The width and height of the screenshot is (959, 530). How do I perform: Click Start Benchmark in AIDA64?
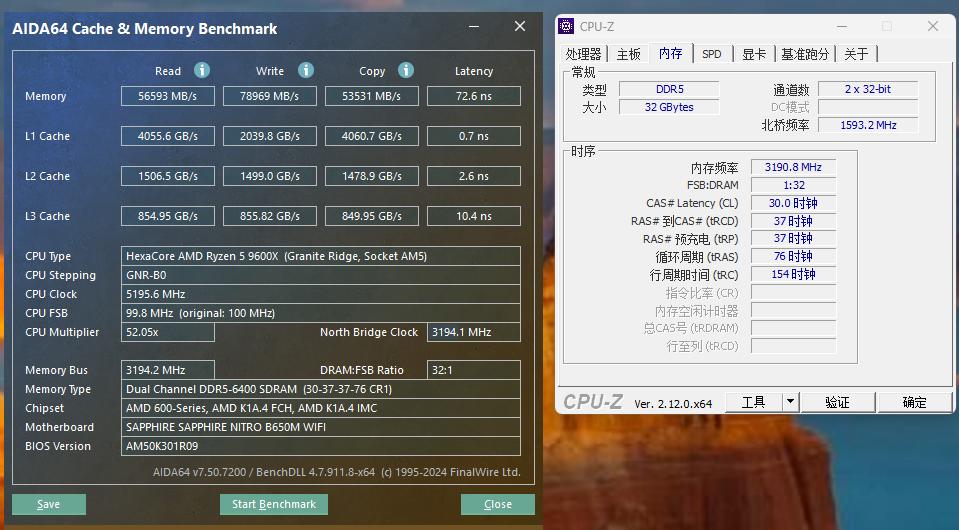pyautogui.click(x=273, y=504)
